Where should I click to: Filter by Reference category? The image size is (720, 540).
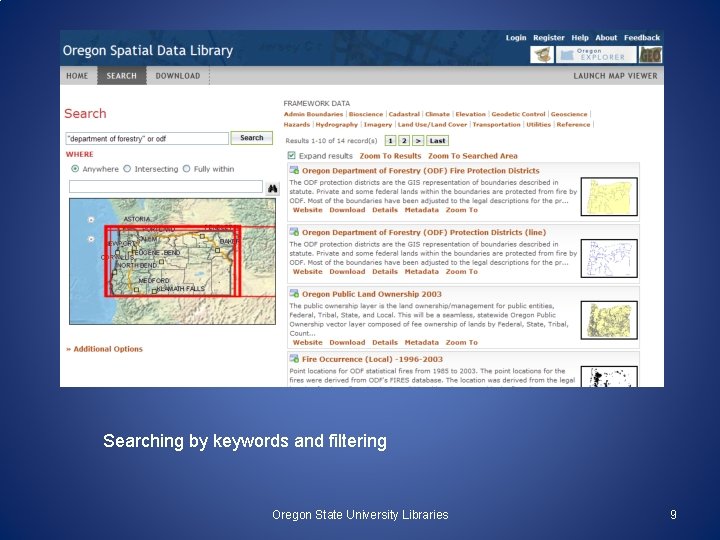[573, 124]
